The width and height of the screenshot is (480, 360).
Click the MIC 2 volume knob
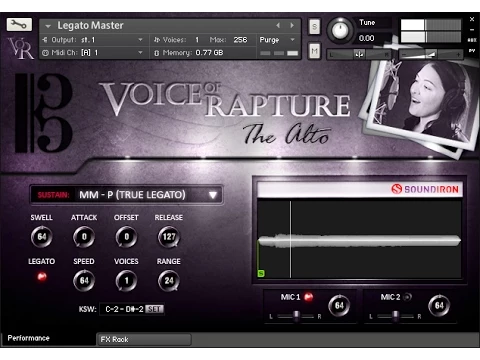coord(439,305)
